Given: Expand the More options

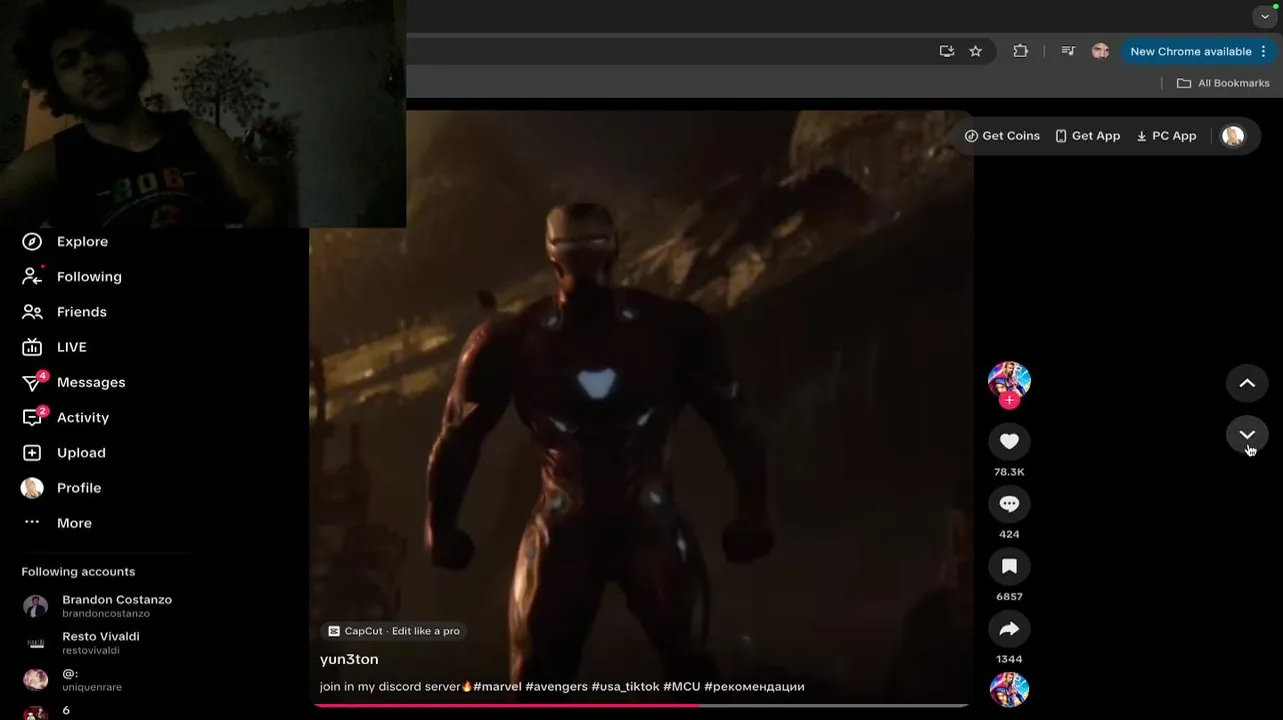Looking at the screenshot, I should coord(57,523).
